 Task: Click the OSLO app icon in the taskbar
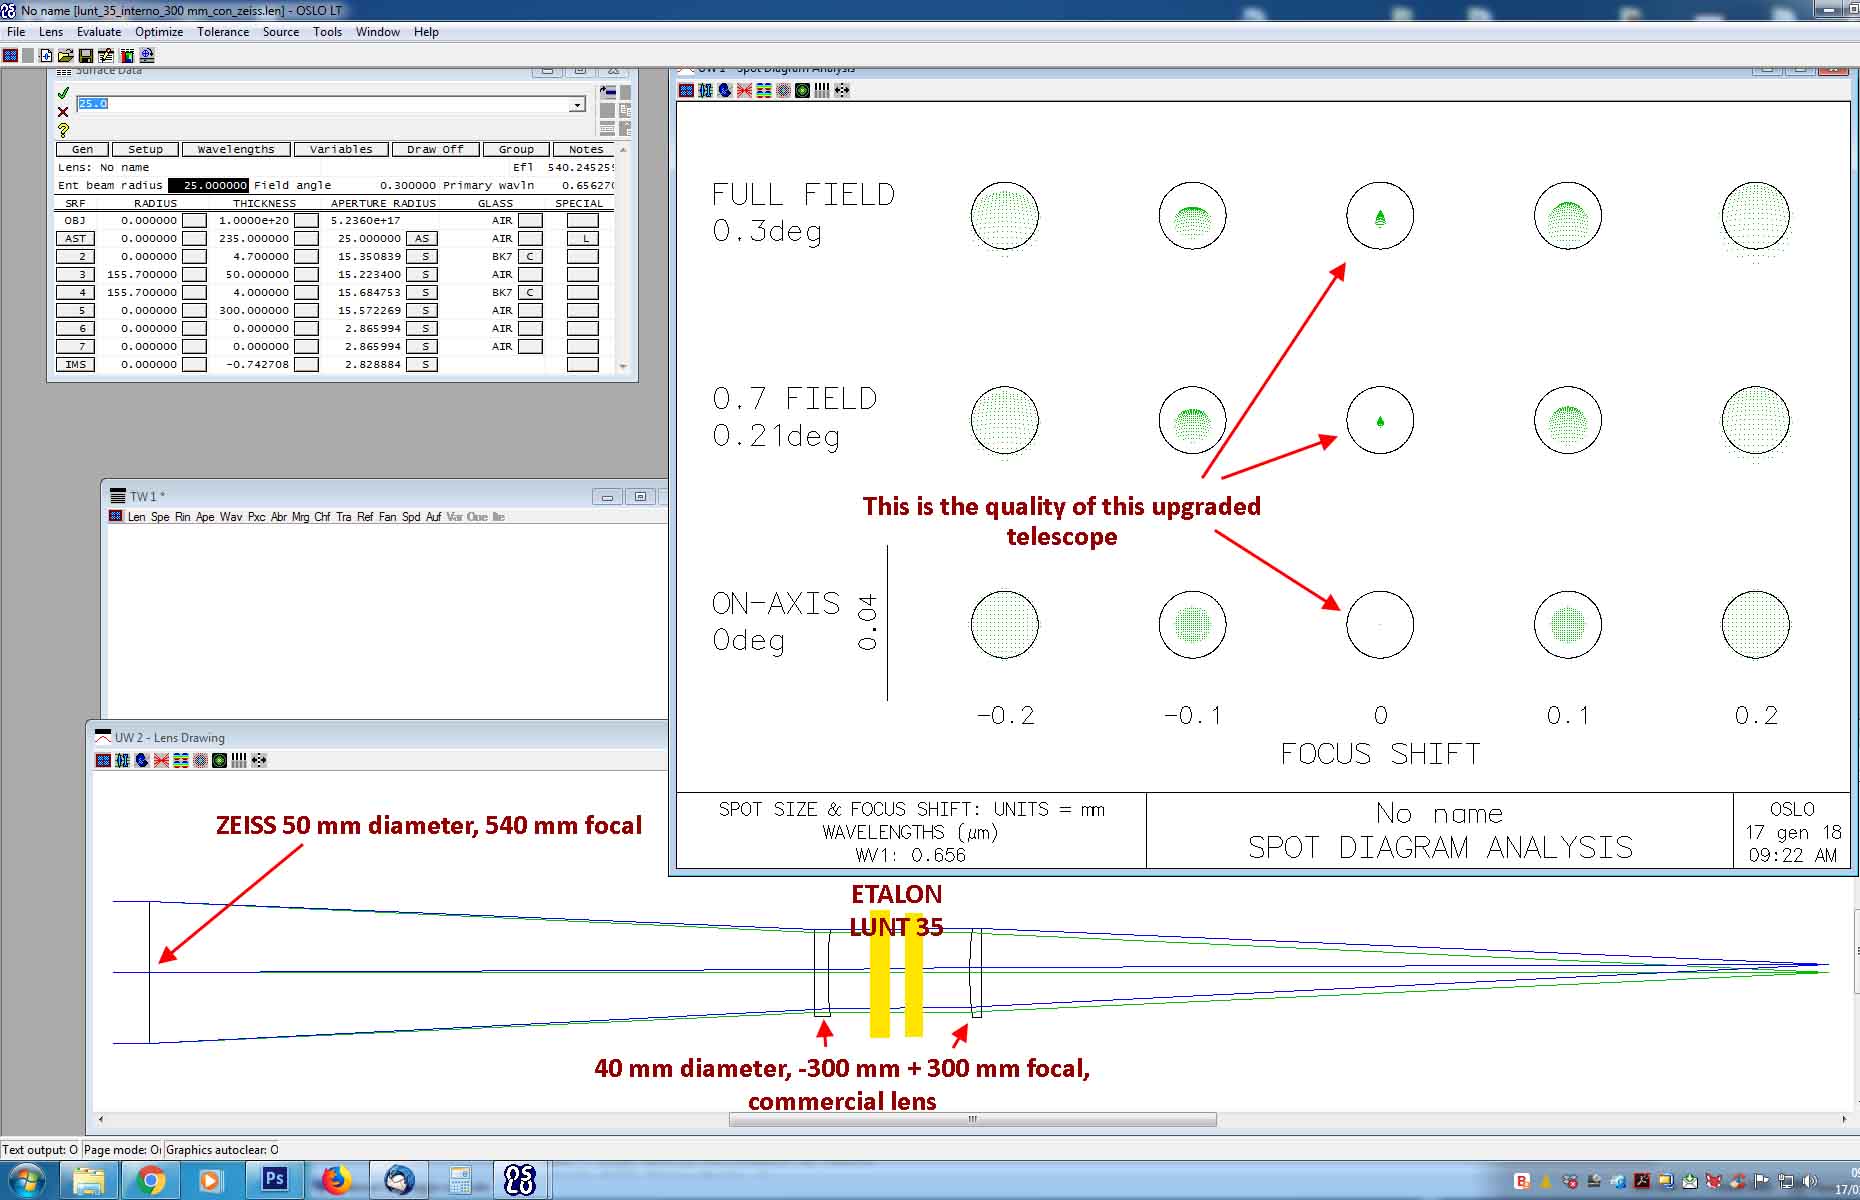(520, 1180)
